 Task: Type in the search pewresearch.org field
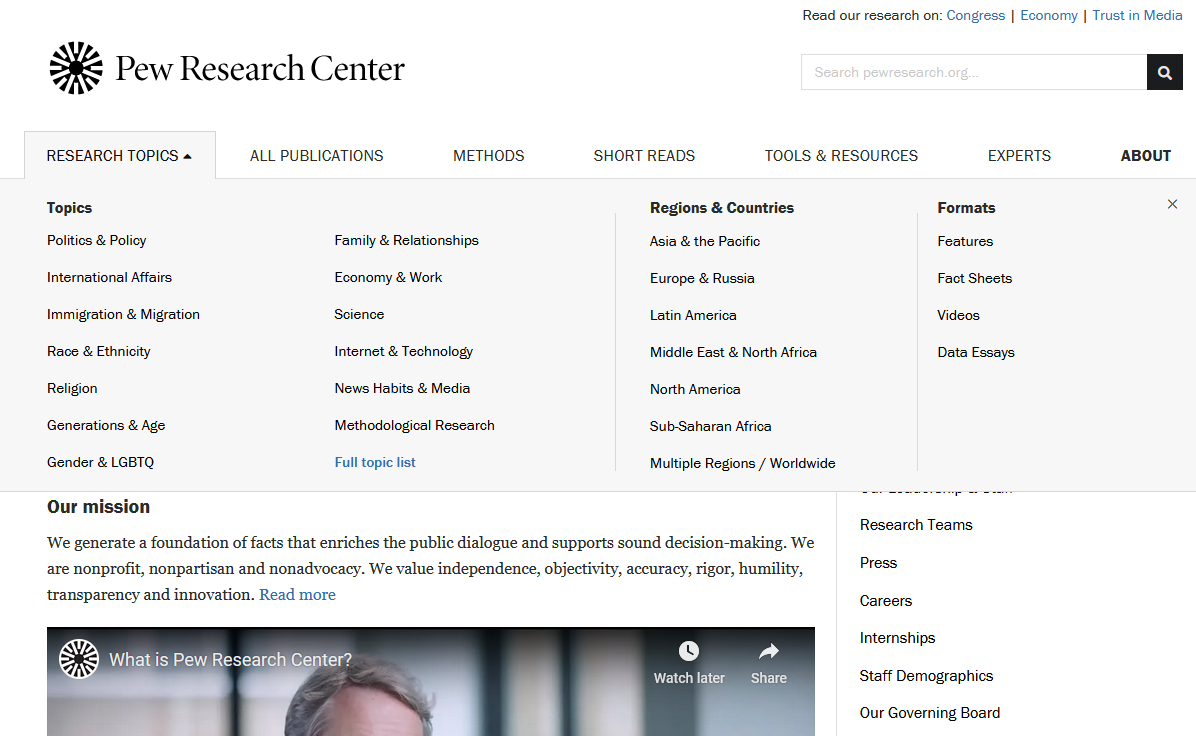tap(973, 72)
